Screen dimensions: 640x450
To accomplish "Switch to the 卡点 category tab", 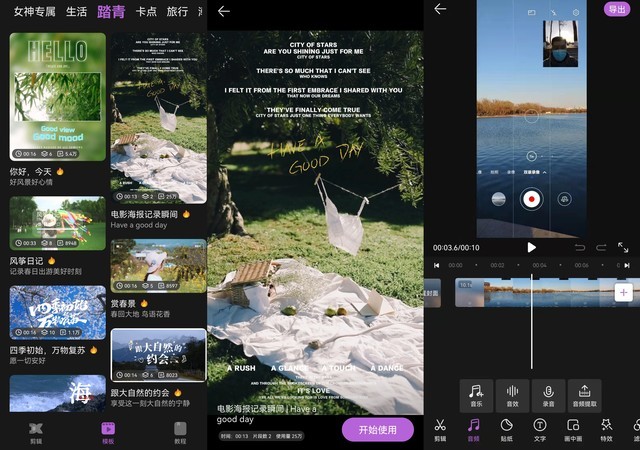I will [146, 12].
